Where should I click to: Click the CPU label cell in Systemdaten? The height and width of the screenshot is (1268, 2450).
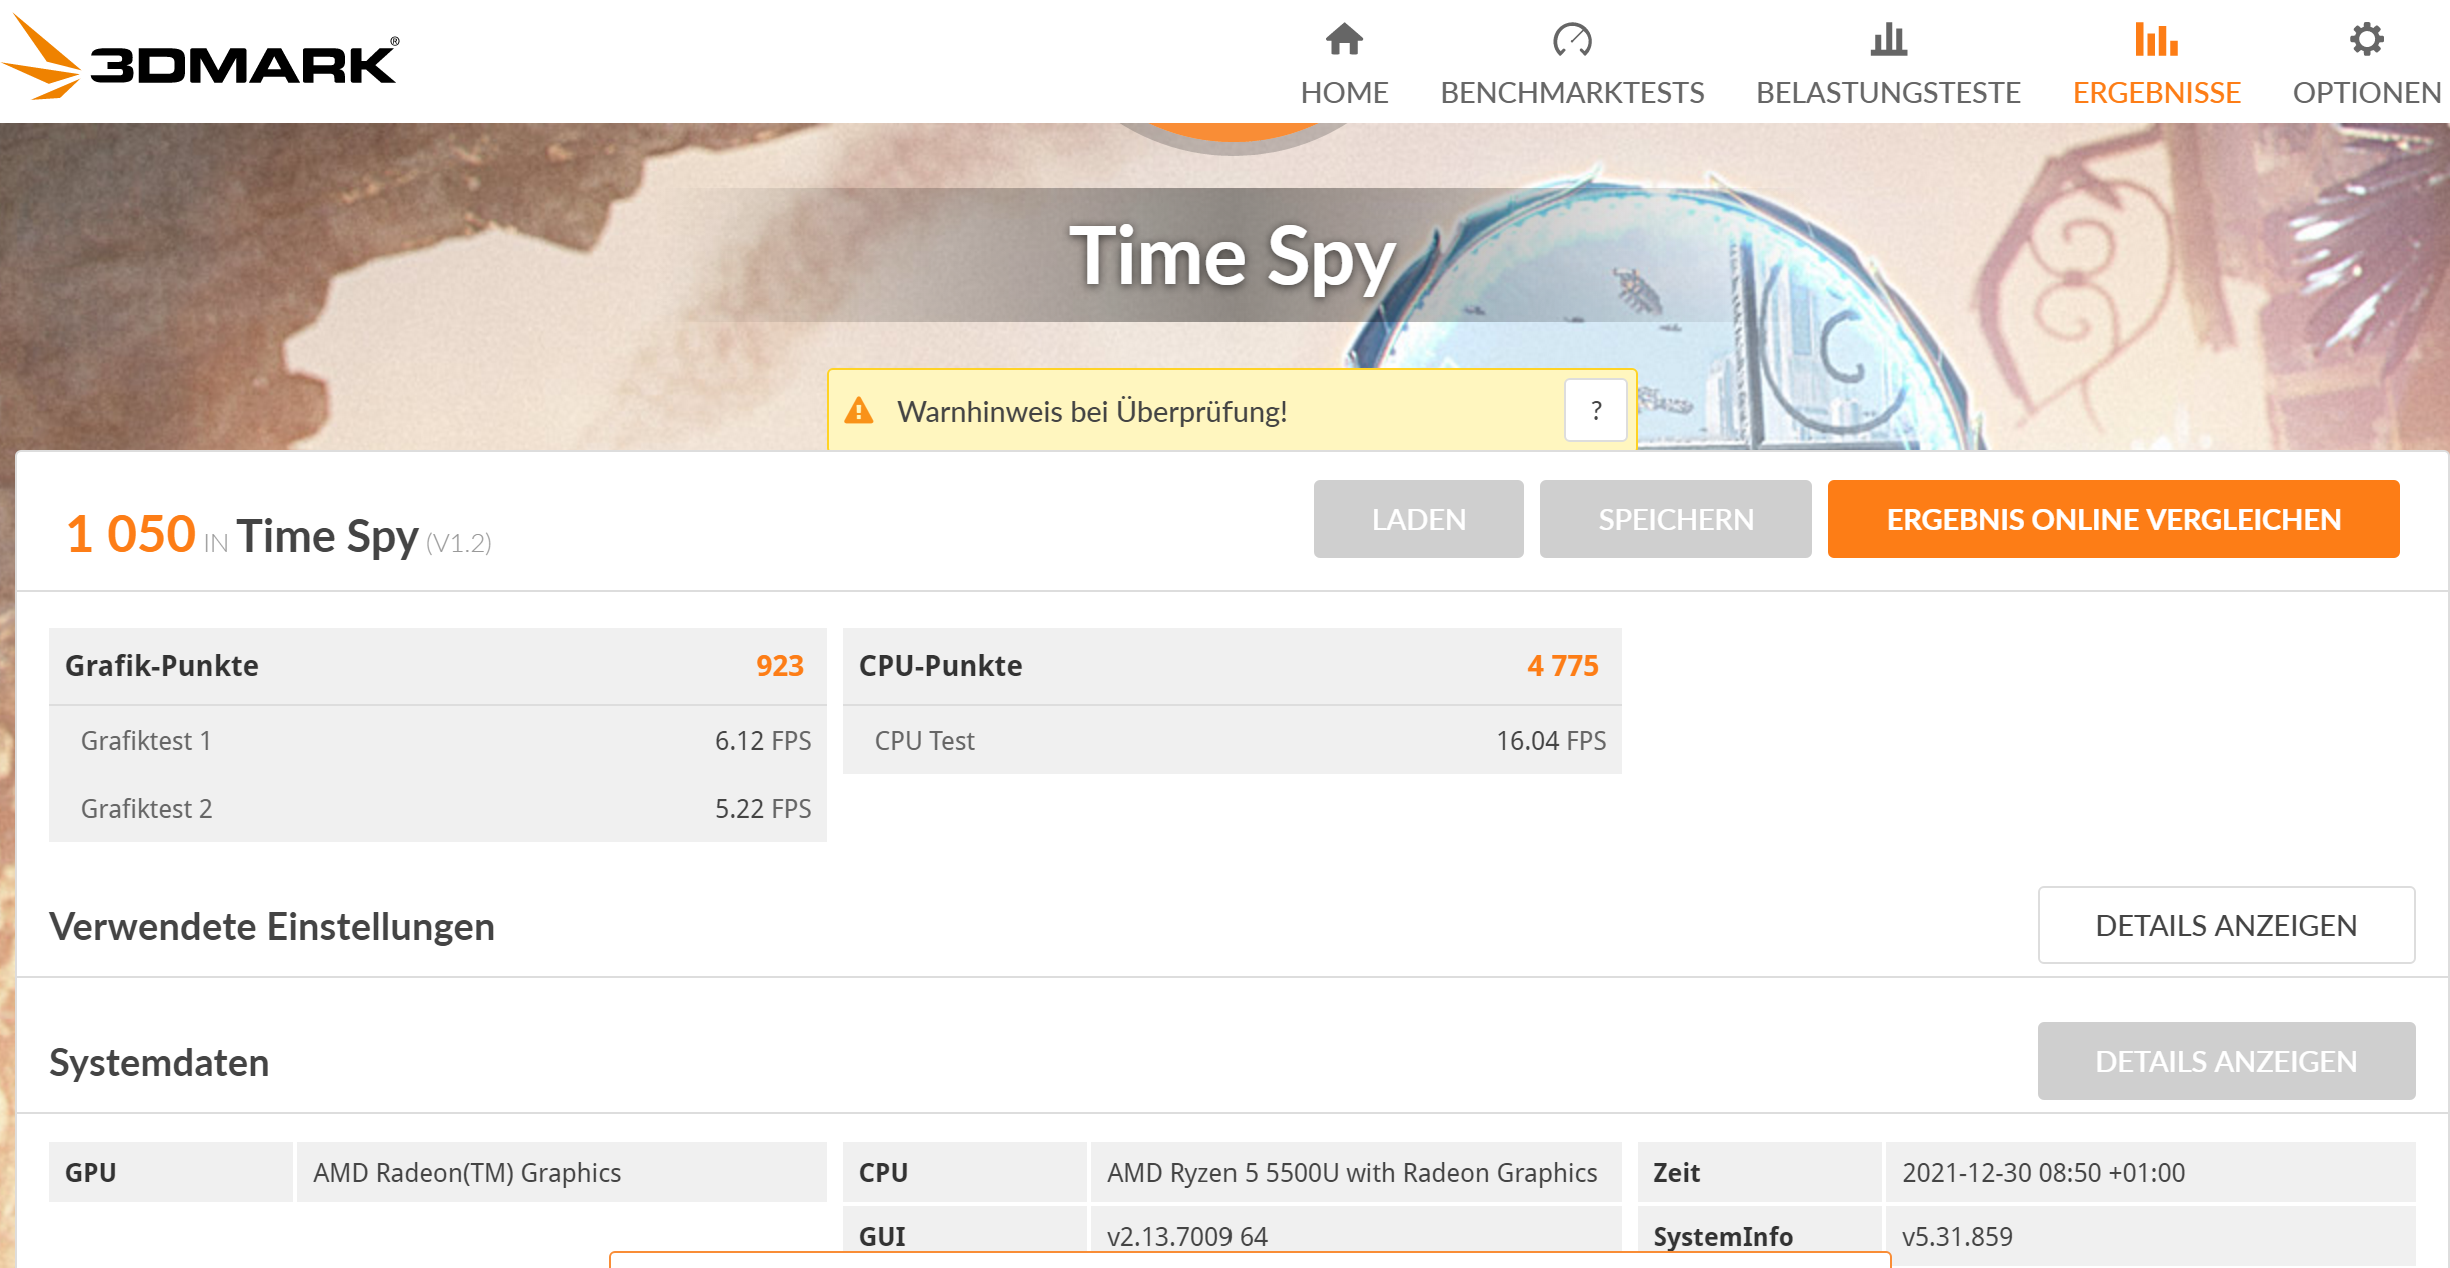pyautogui.click(x=965, y=1172)
